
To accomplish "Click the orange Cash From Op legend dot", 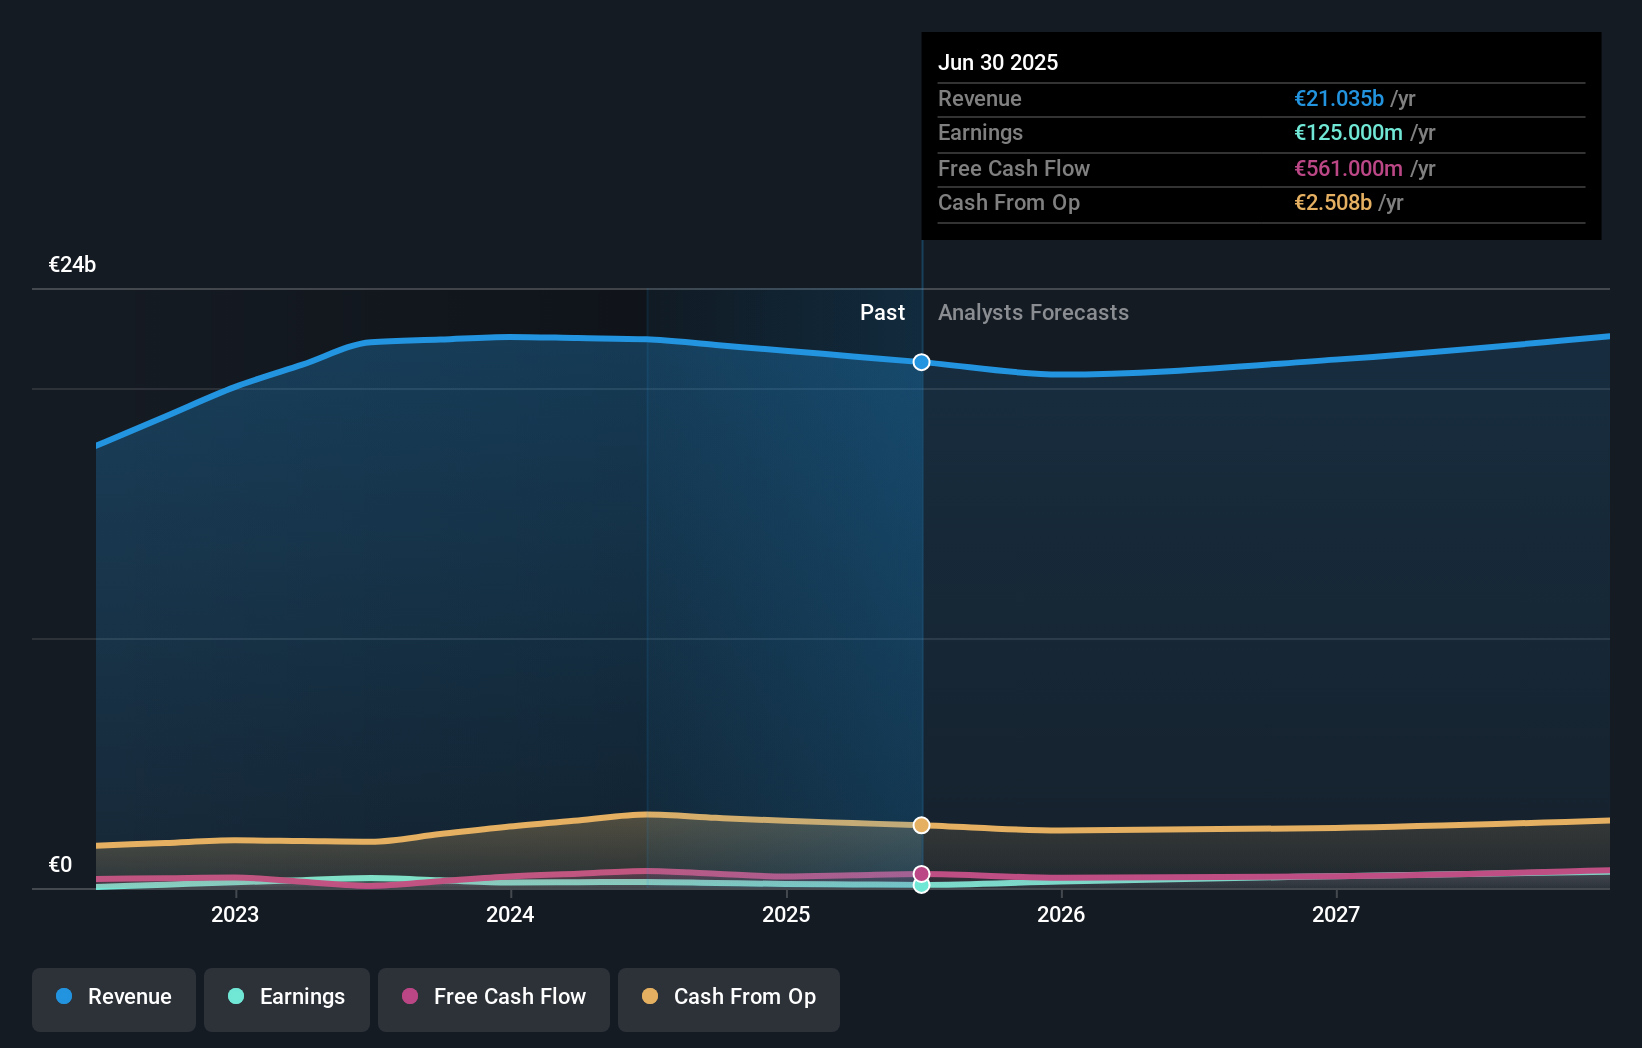I will coord(650,996).
